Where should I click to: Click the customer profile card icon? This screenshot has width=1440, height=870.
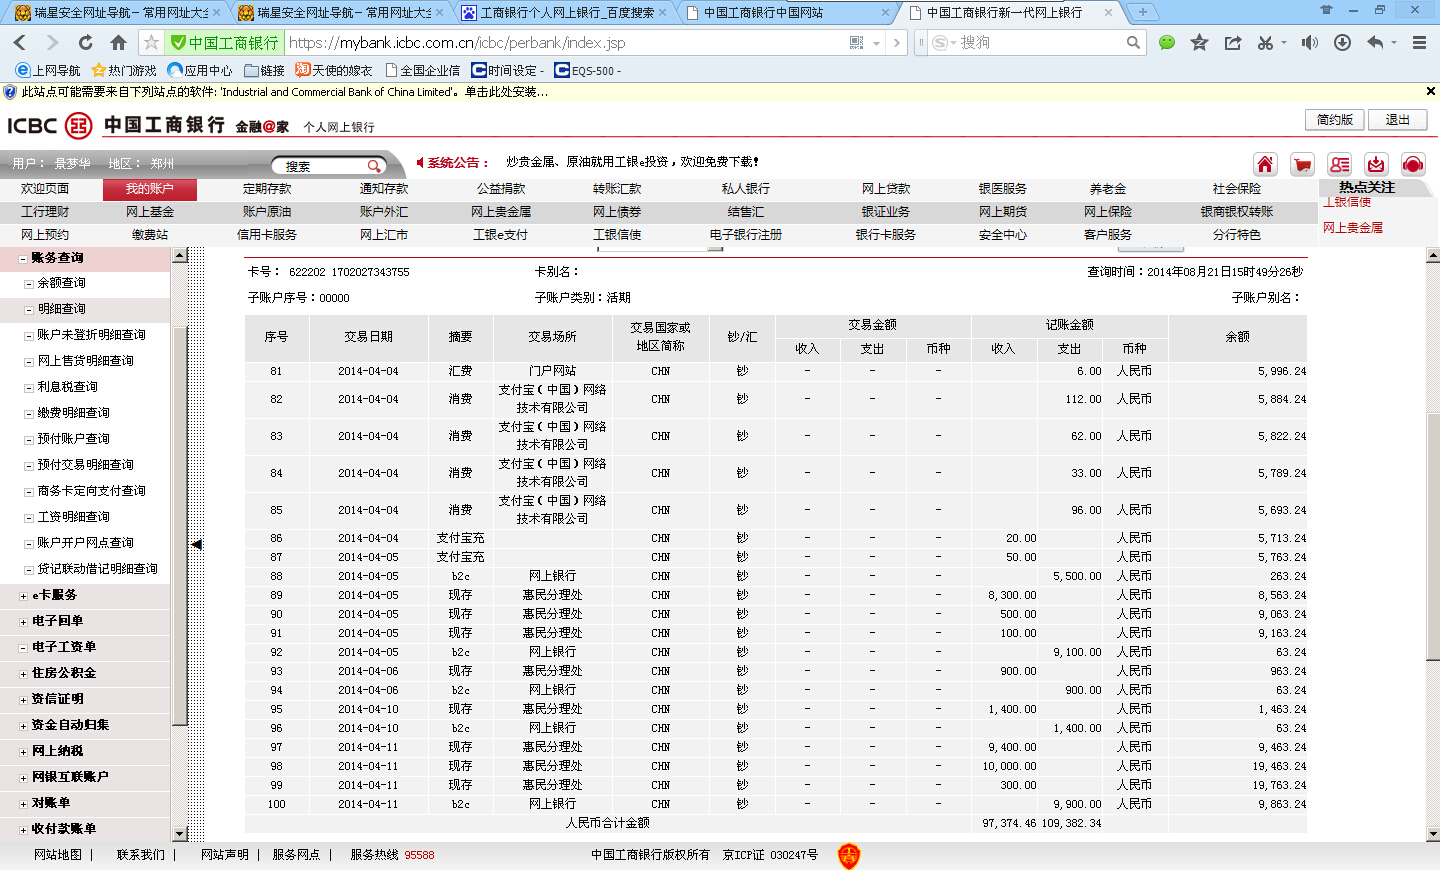pos(1339,165)
